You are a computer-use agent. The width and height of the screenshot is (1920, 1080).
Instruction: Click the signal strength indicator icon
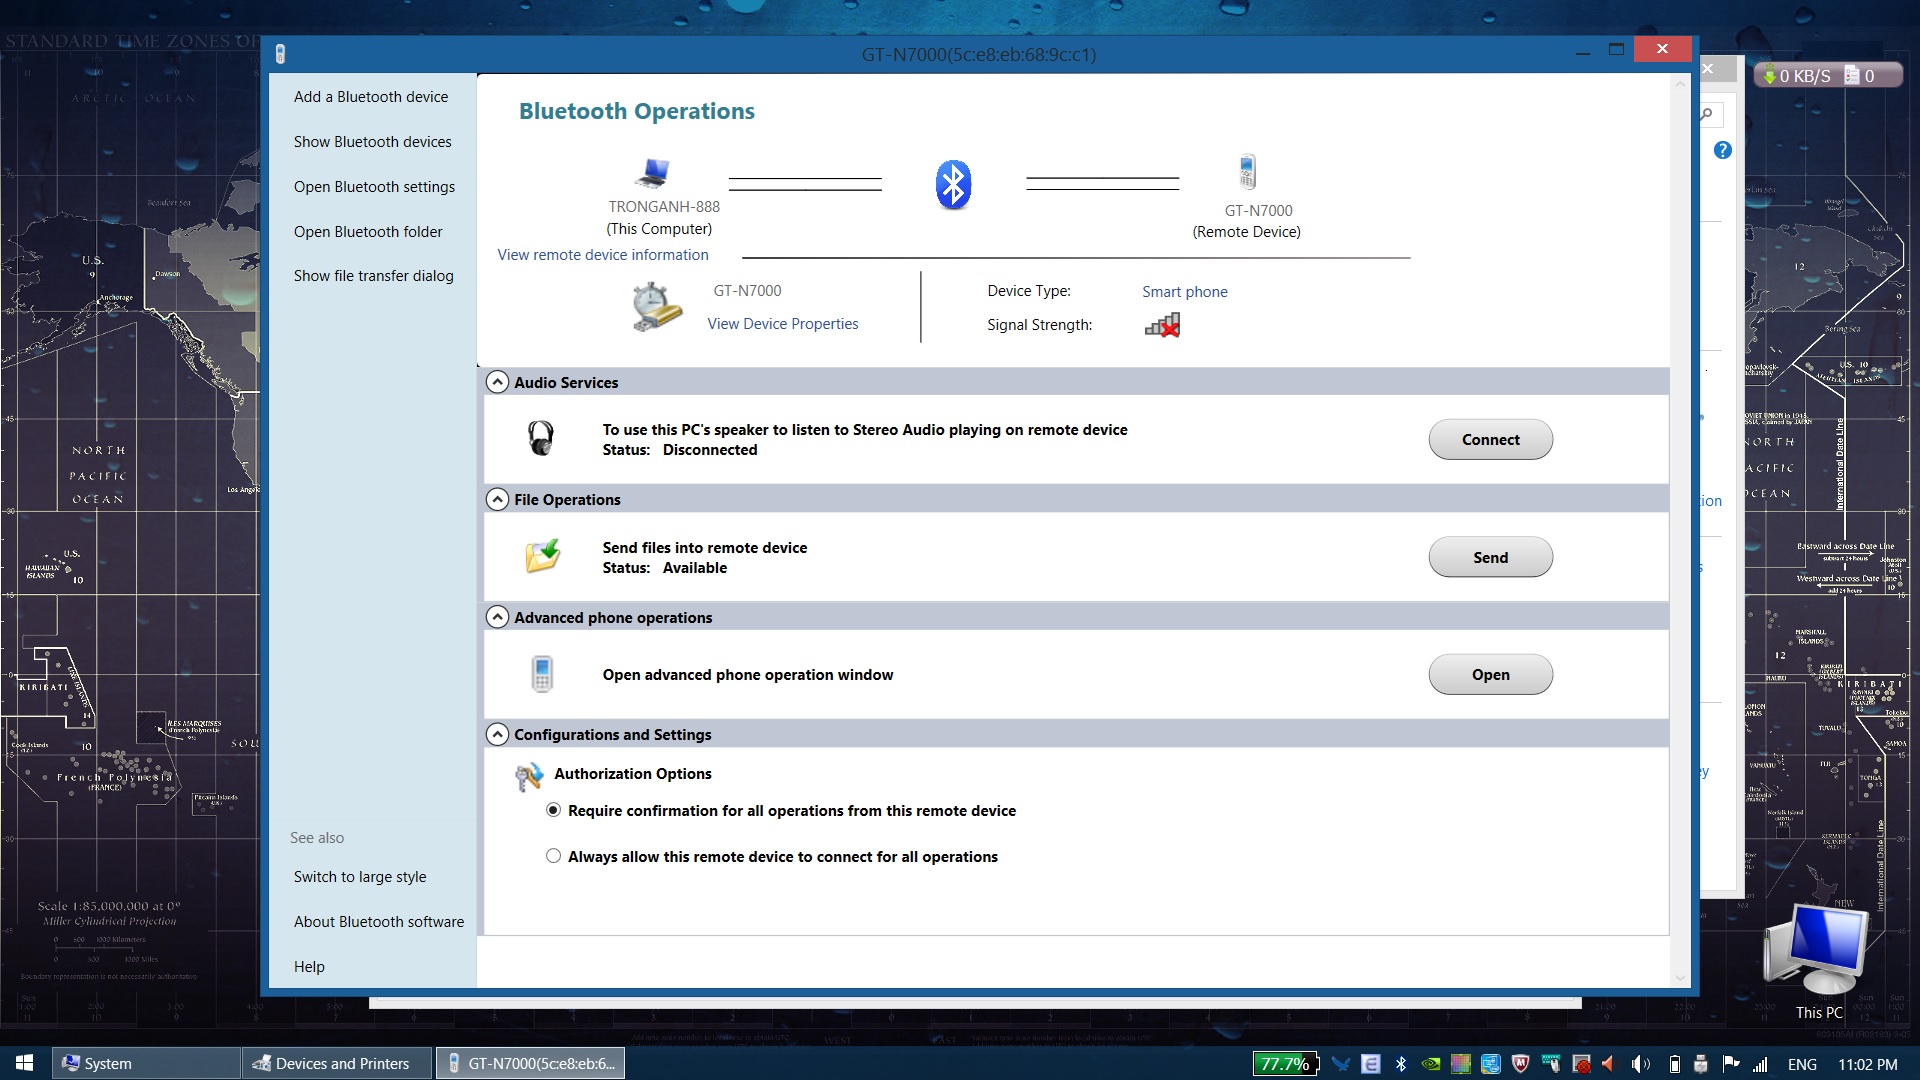[x=1162, y=325]
